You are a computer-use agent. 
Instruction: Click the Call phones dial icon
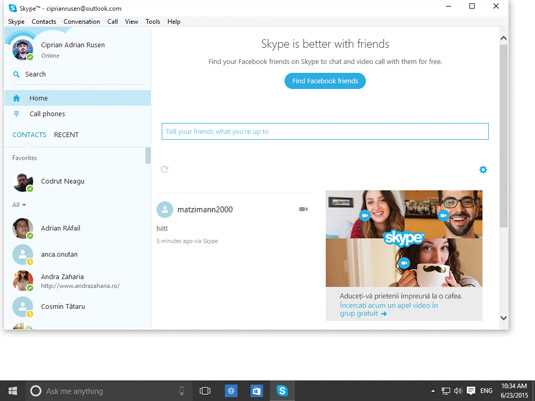pos(16,114)
